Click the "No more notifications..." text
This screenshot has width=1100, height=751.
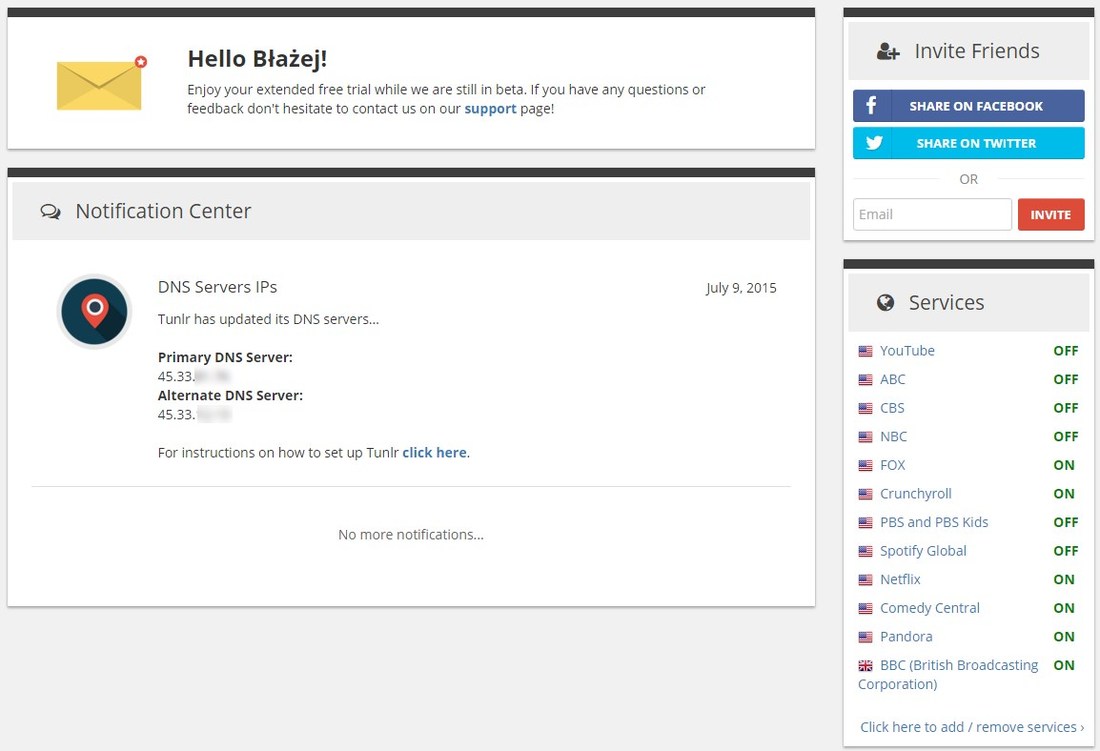[411, 535]
